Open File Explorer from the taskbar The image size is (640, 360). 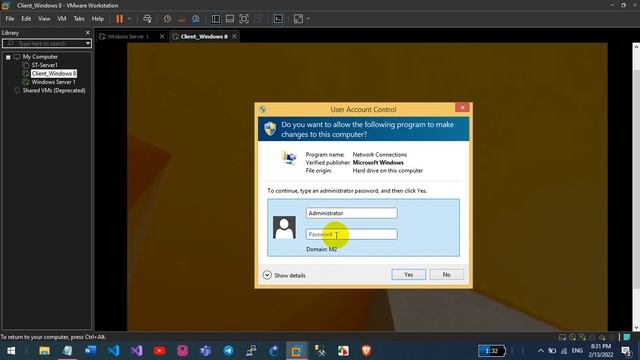[x=44, y=351]
